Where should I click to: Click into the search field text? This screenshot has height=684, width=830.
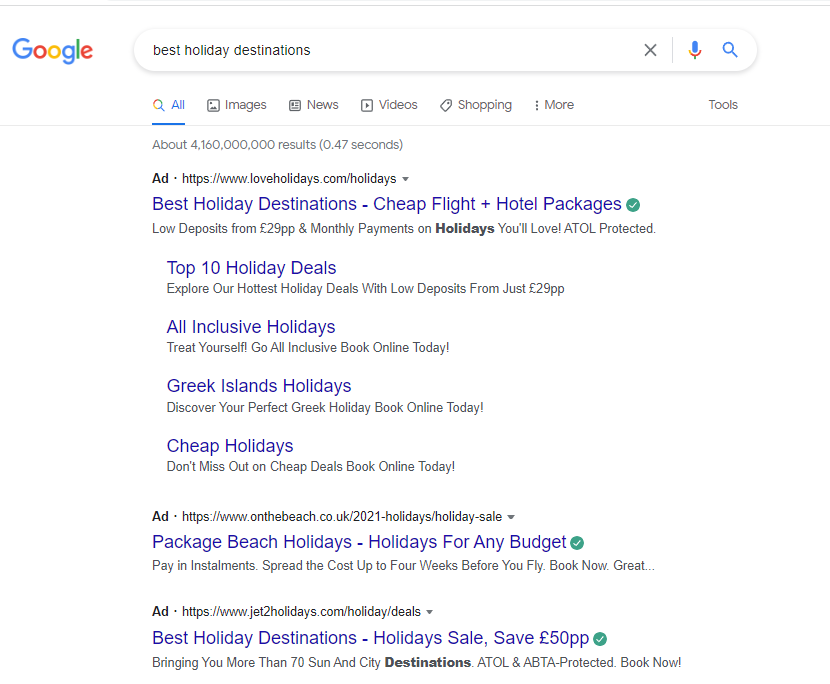tap(232, 50)
